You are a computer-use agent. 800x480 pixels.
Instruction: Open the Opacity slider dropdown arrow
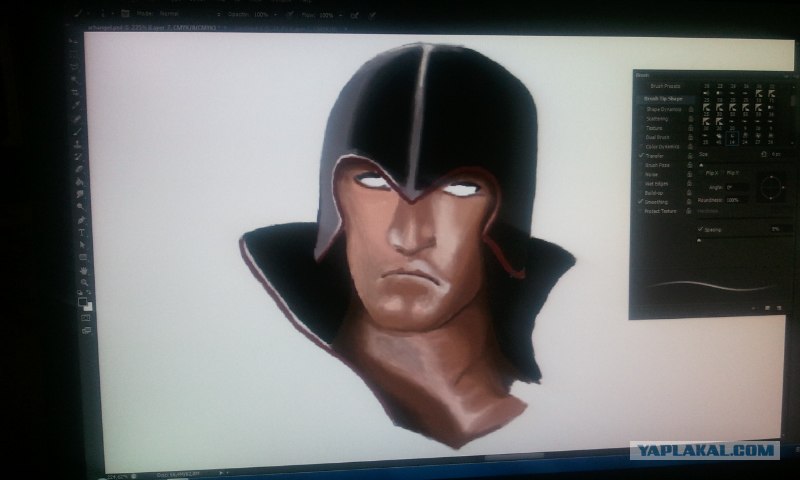pos(276,14)
